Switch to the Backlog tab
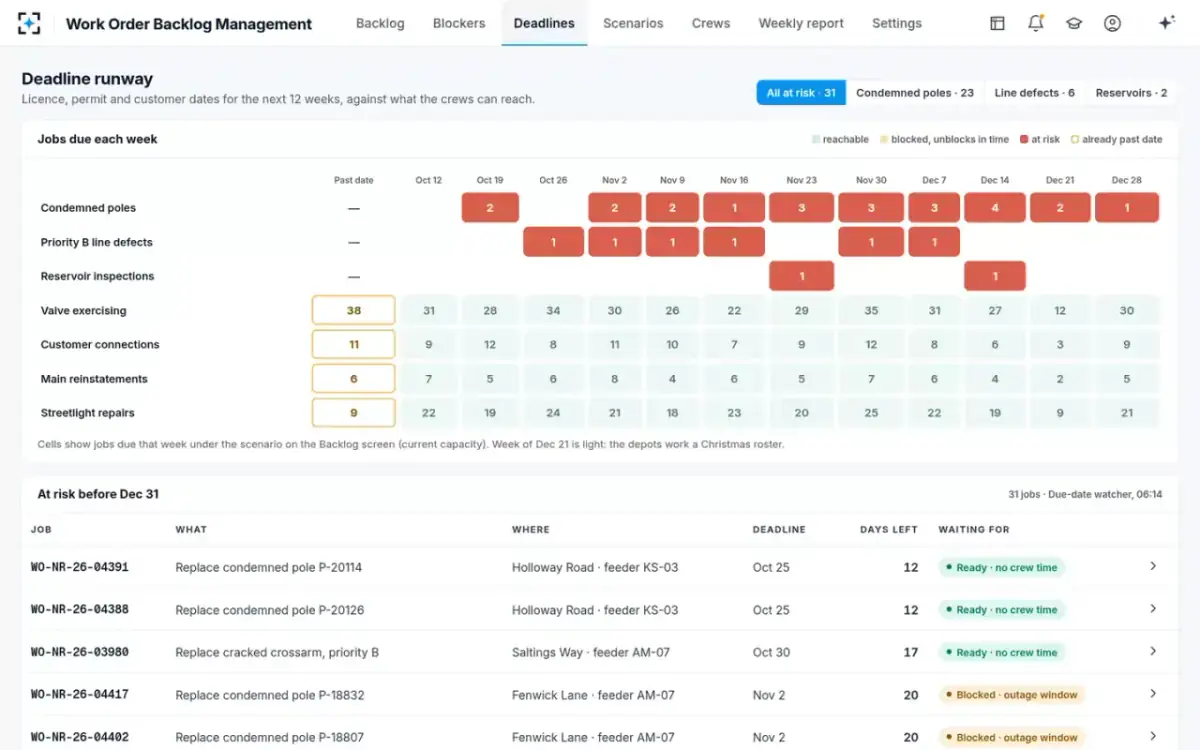 (x=380, y=23)
